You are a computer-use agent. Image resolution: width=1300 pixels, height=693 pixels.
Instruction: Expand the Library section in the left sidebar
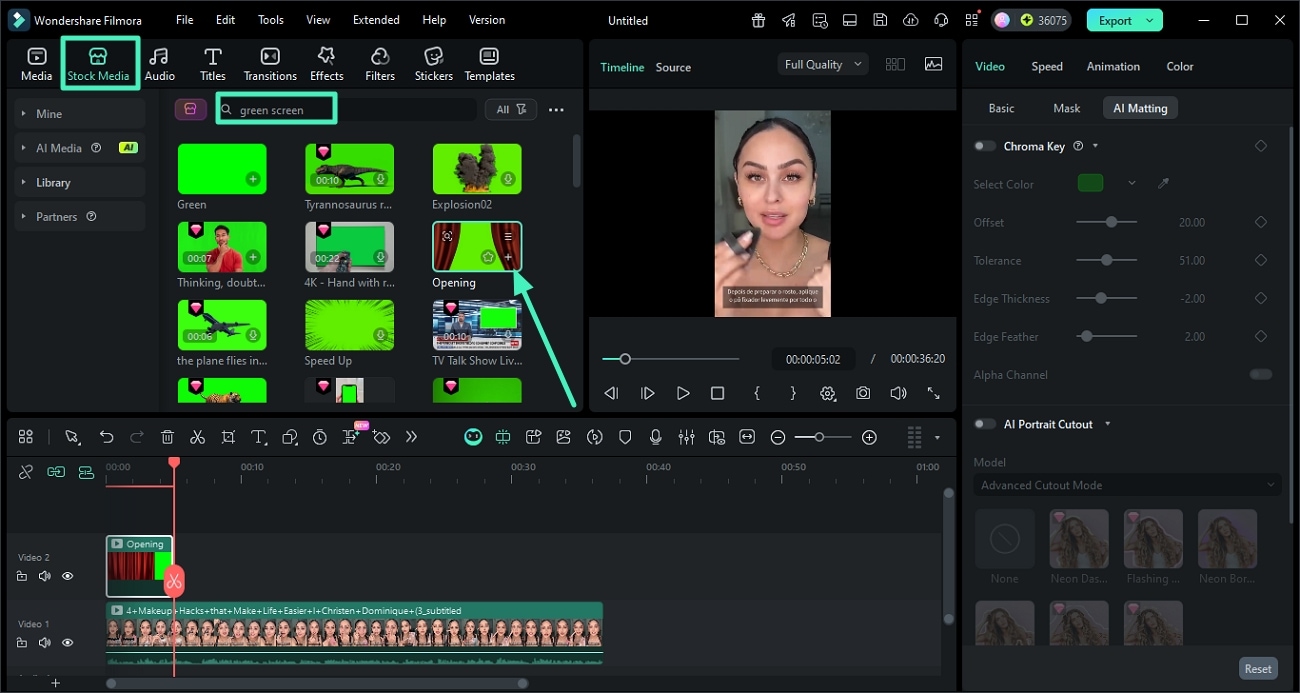pos(55,182)
